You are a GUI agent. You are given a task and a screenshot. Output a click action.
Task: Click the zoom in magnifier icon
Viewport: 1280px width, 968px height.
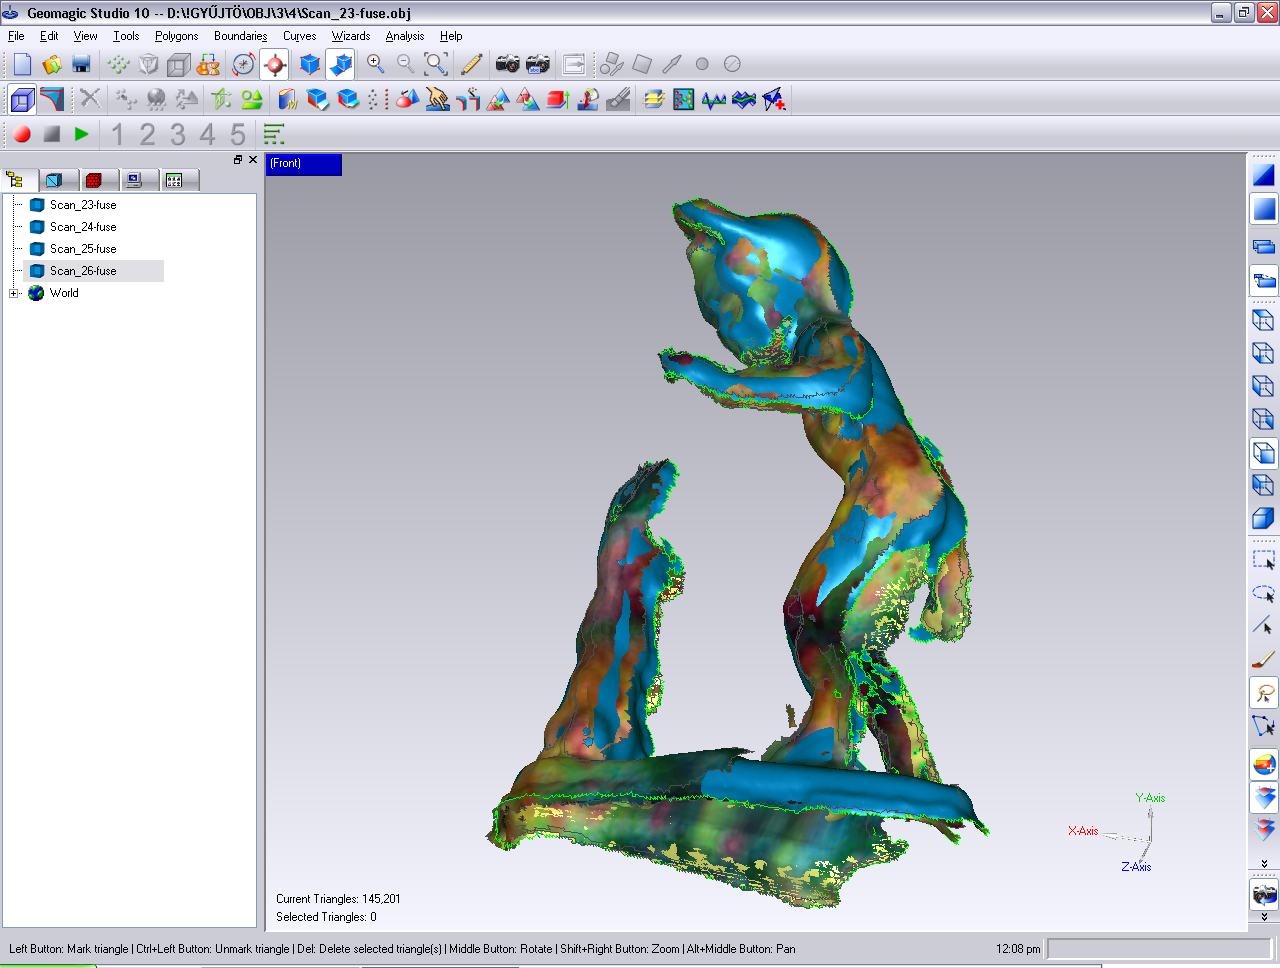(376, 64)
